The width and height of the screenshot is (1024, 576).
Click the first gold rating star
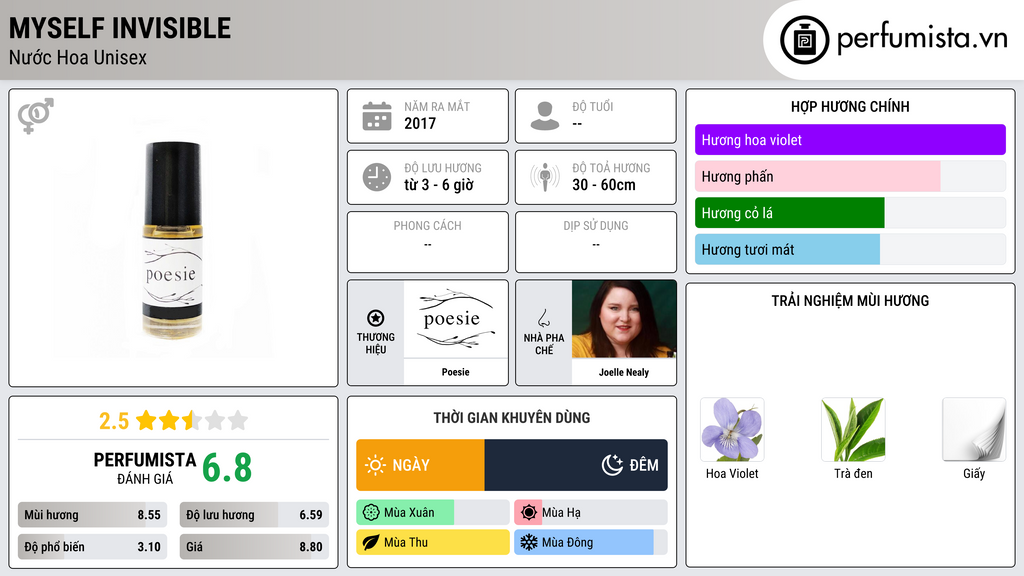(146, 420)
